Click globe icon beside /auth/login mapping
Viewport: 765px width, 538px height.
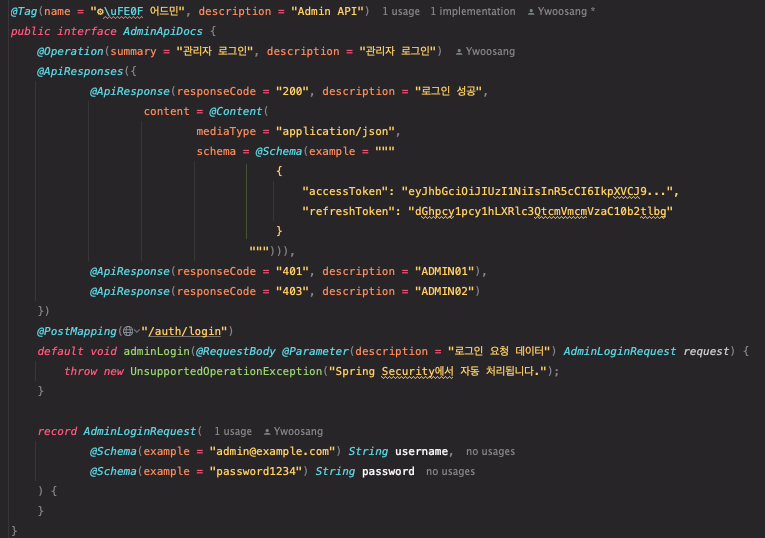[x=128, y=331]
